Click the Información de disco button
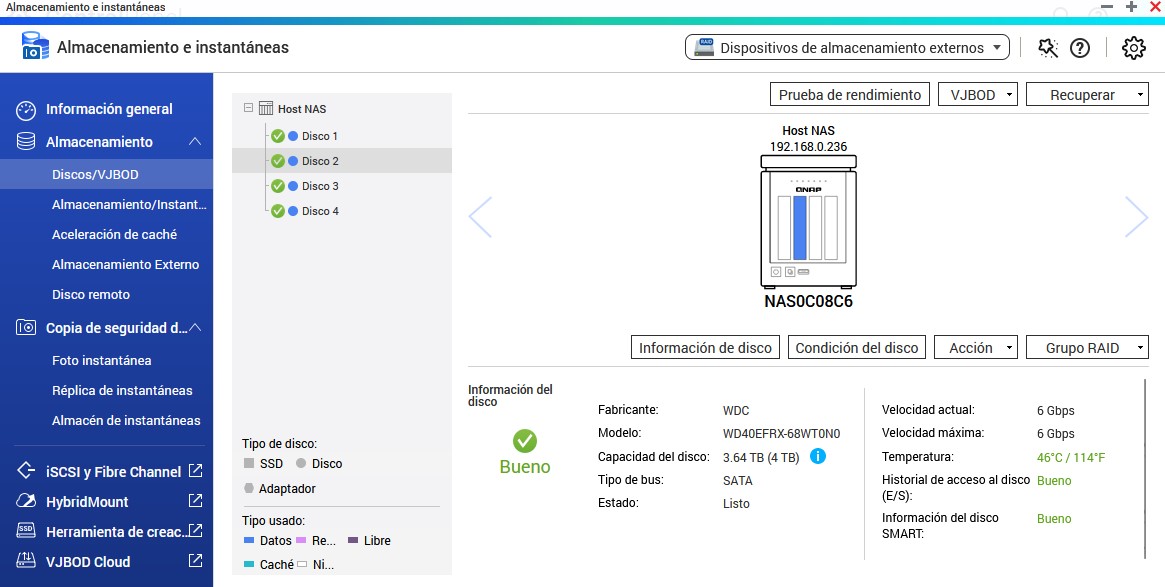This screenshot has width=1165, height=587. tap(705, 348)
